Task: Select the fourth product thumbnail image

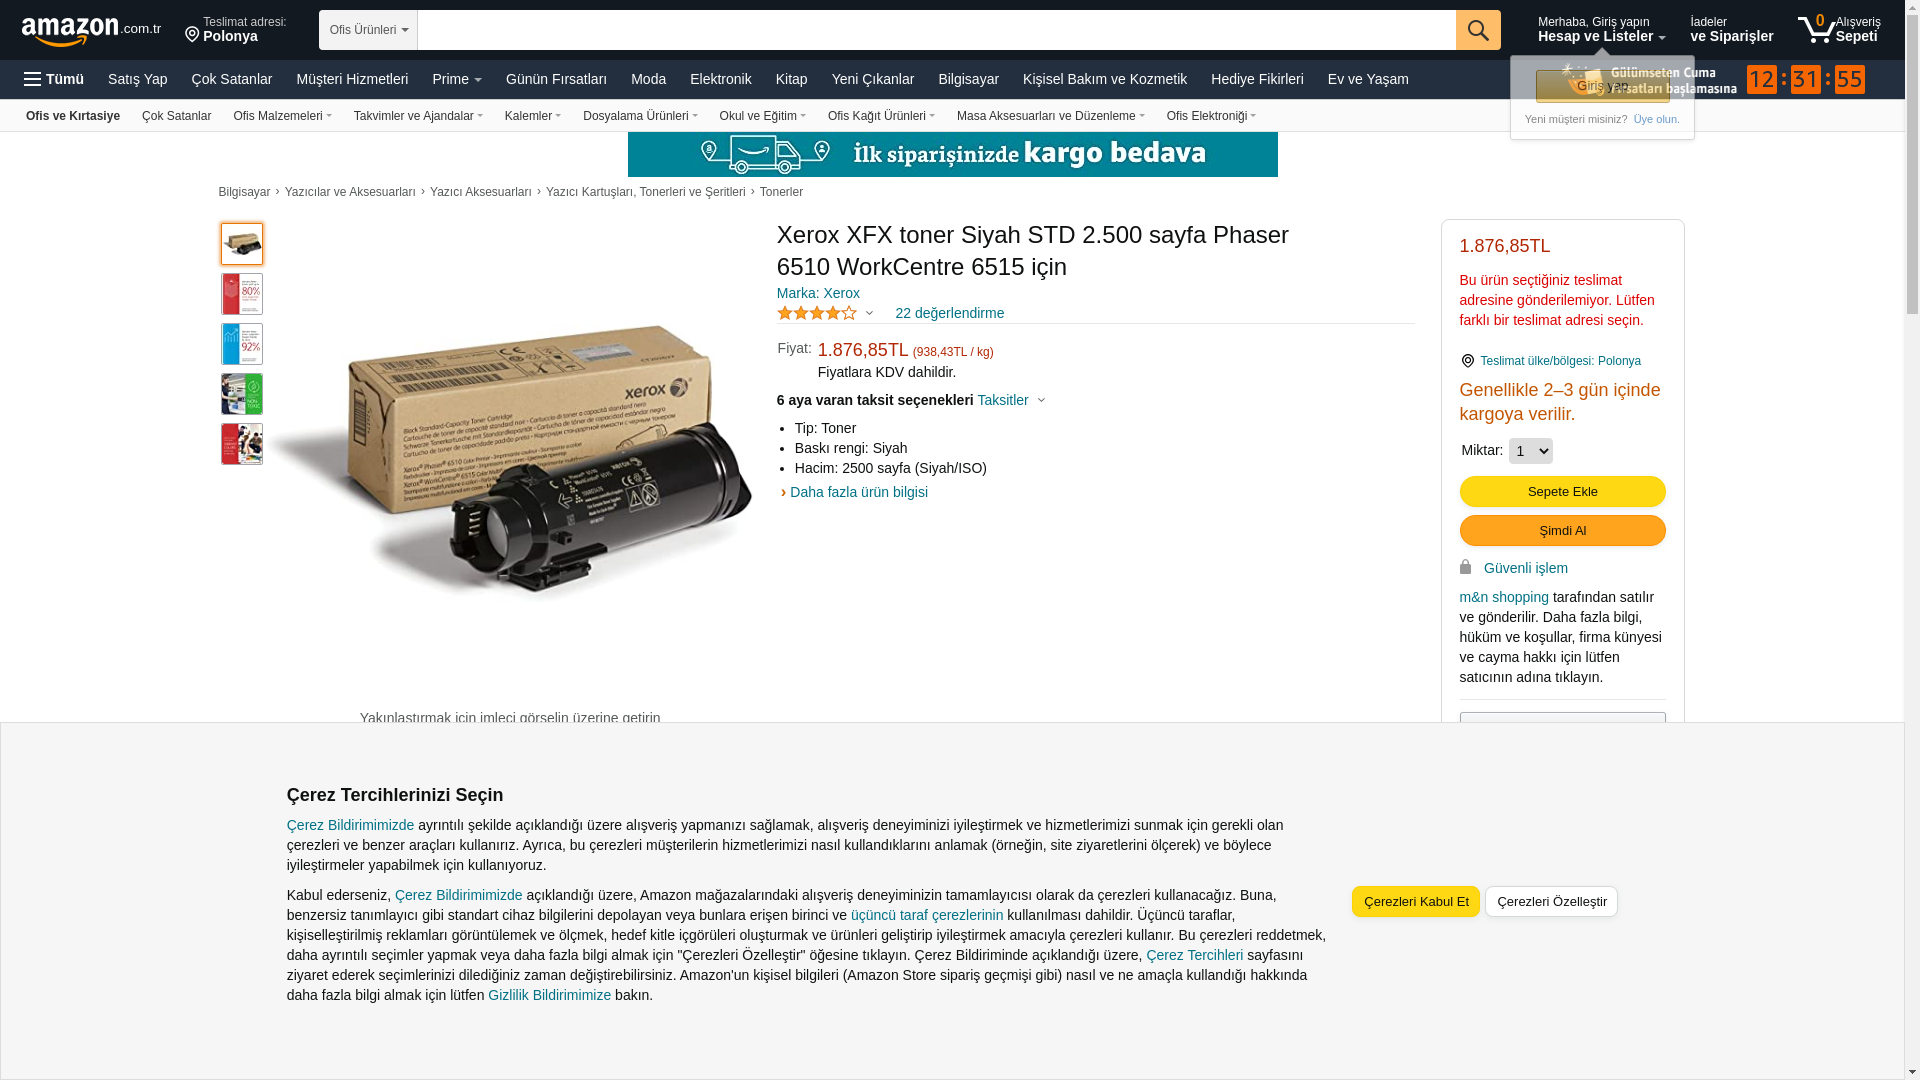Action: click(x=242, y=394)
